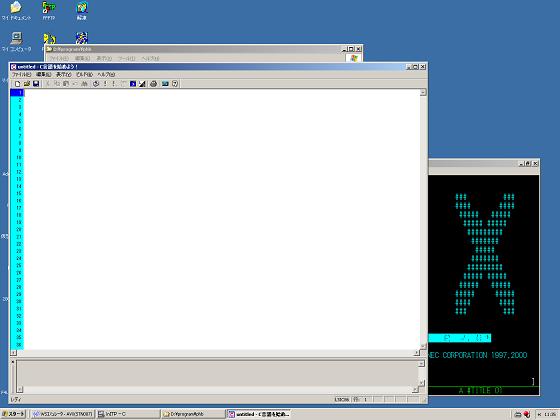Click editor vertical scrollbar up arrow

tap(423, 92)
